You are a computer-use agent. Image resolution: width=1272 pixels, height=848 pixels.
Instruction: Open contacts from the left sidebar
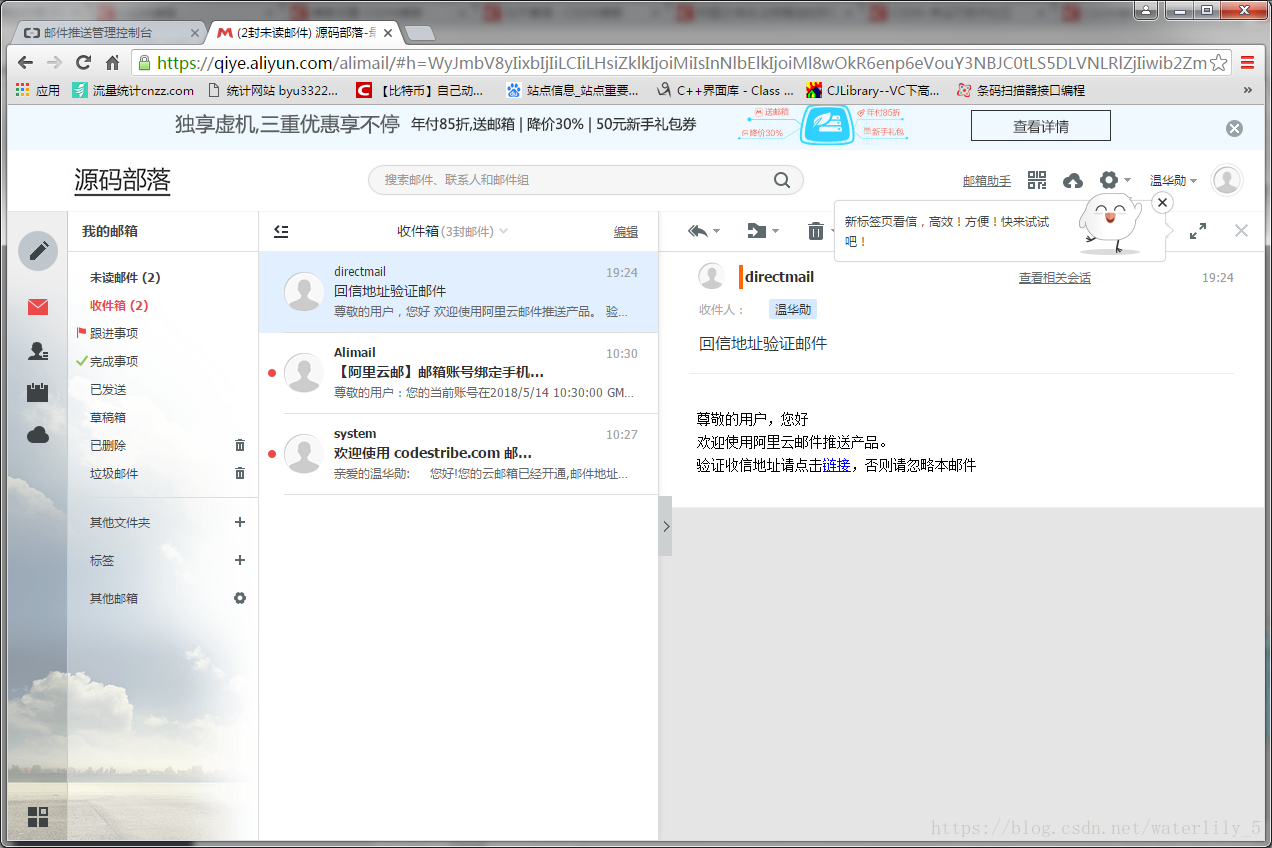(38, 351)
